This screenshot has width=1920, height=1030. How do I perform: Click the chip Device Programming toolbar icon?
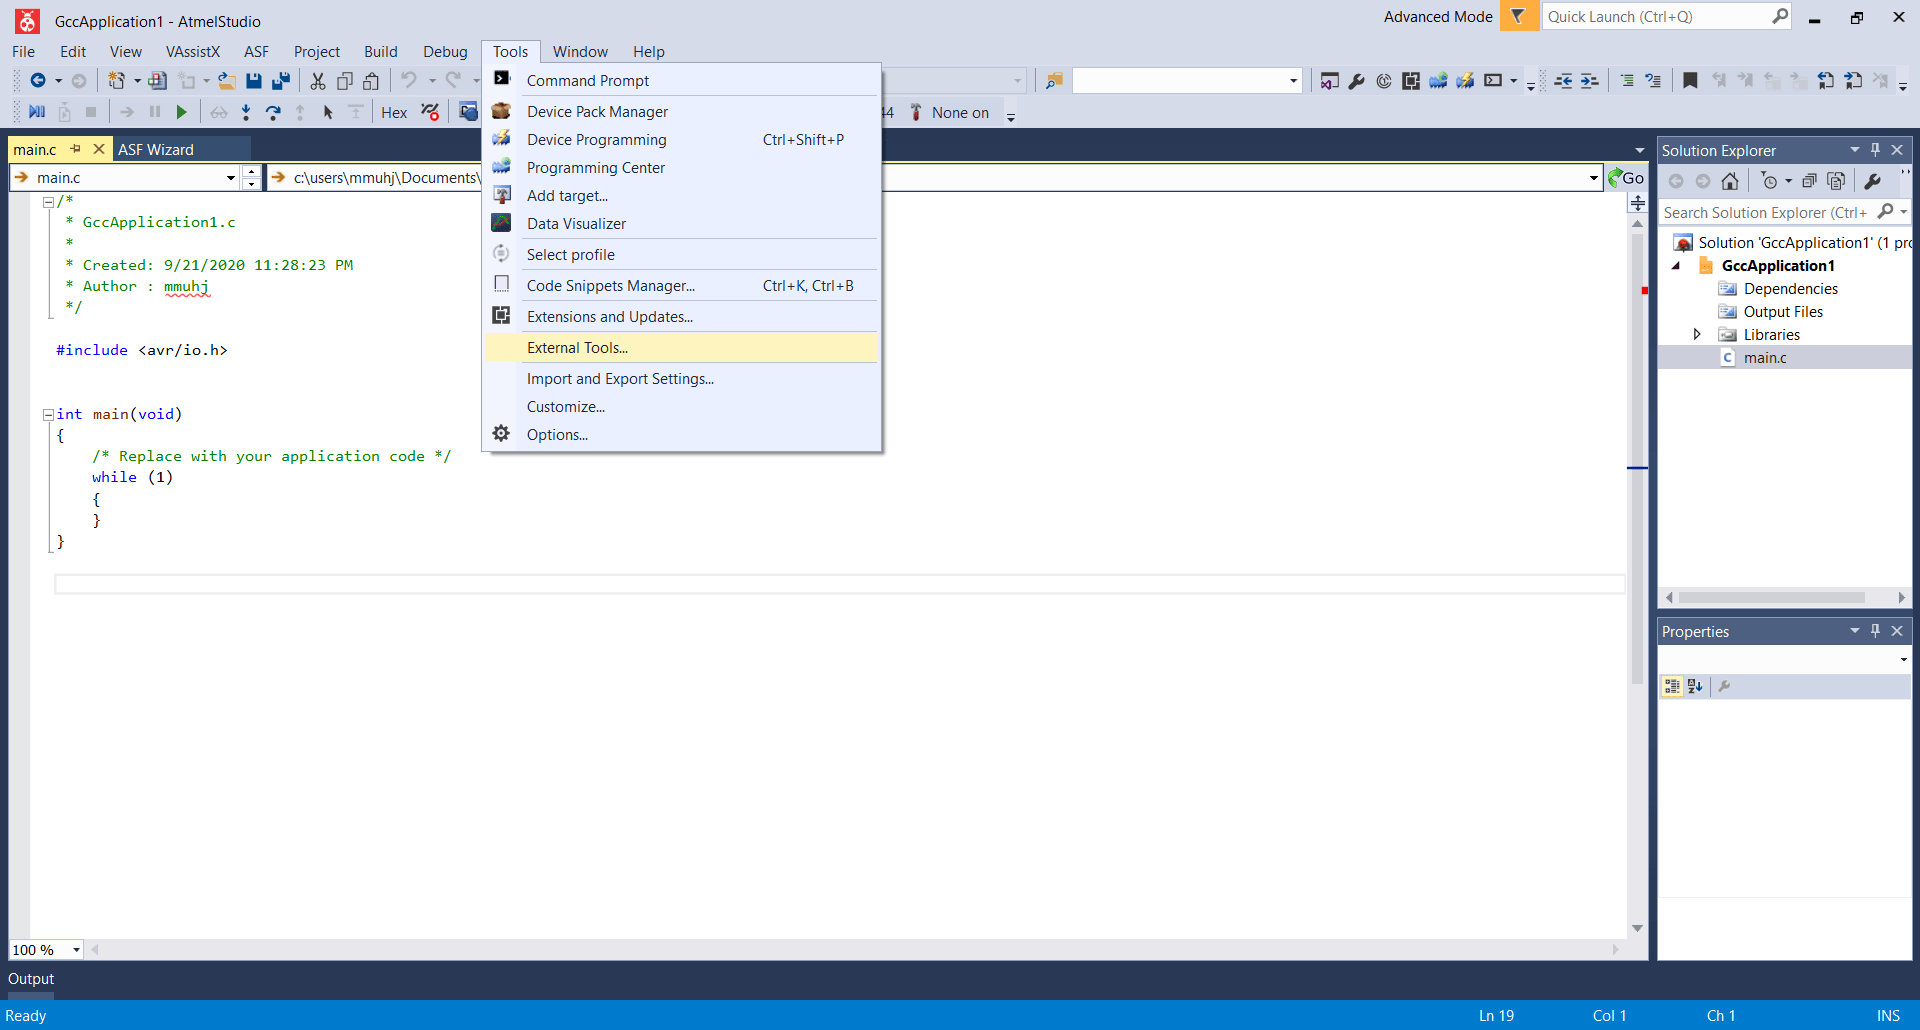tap(1438, 81)
